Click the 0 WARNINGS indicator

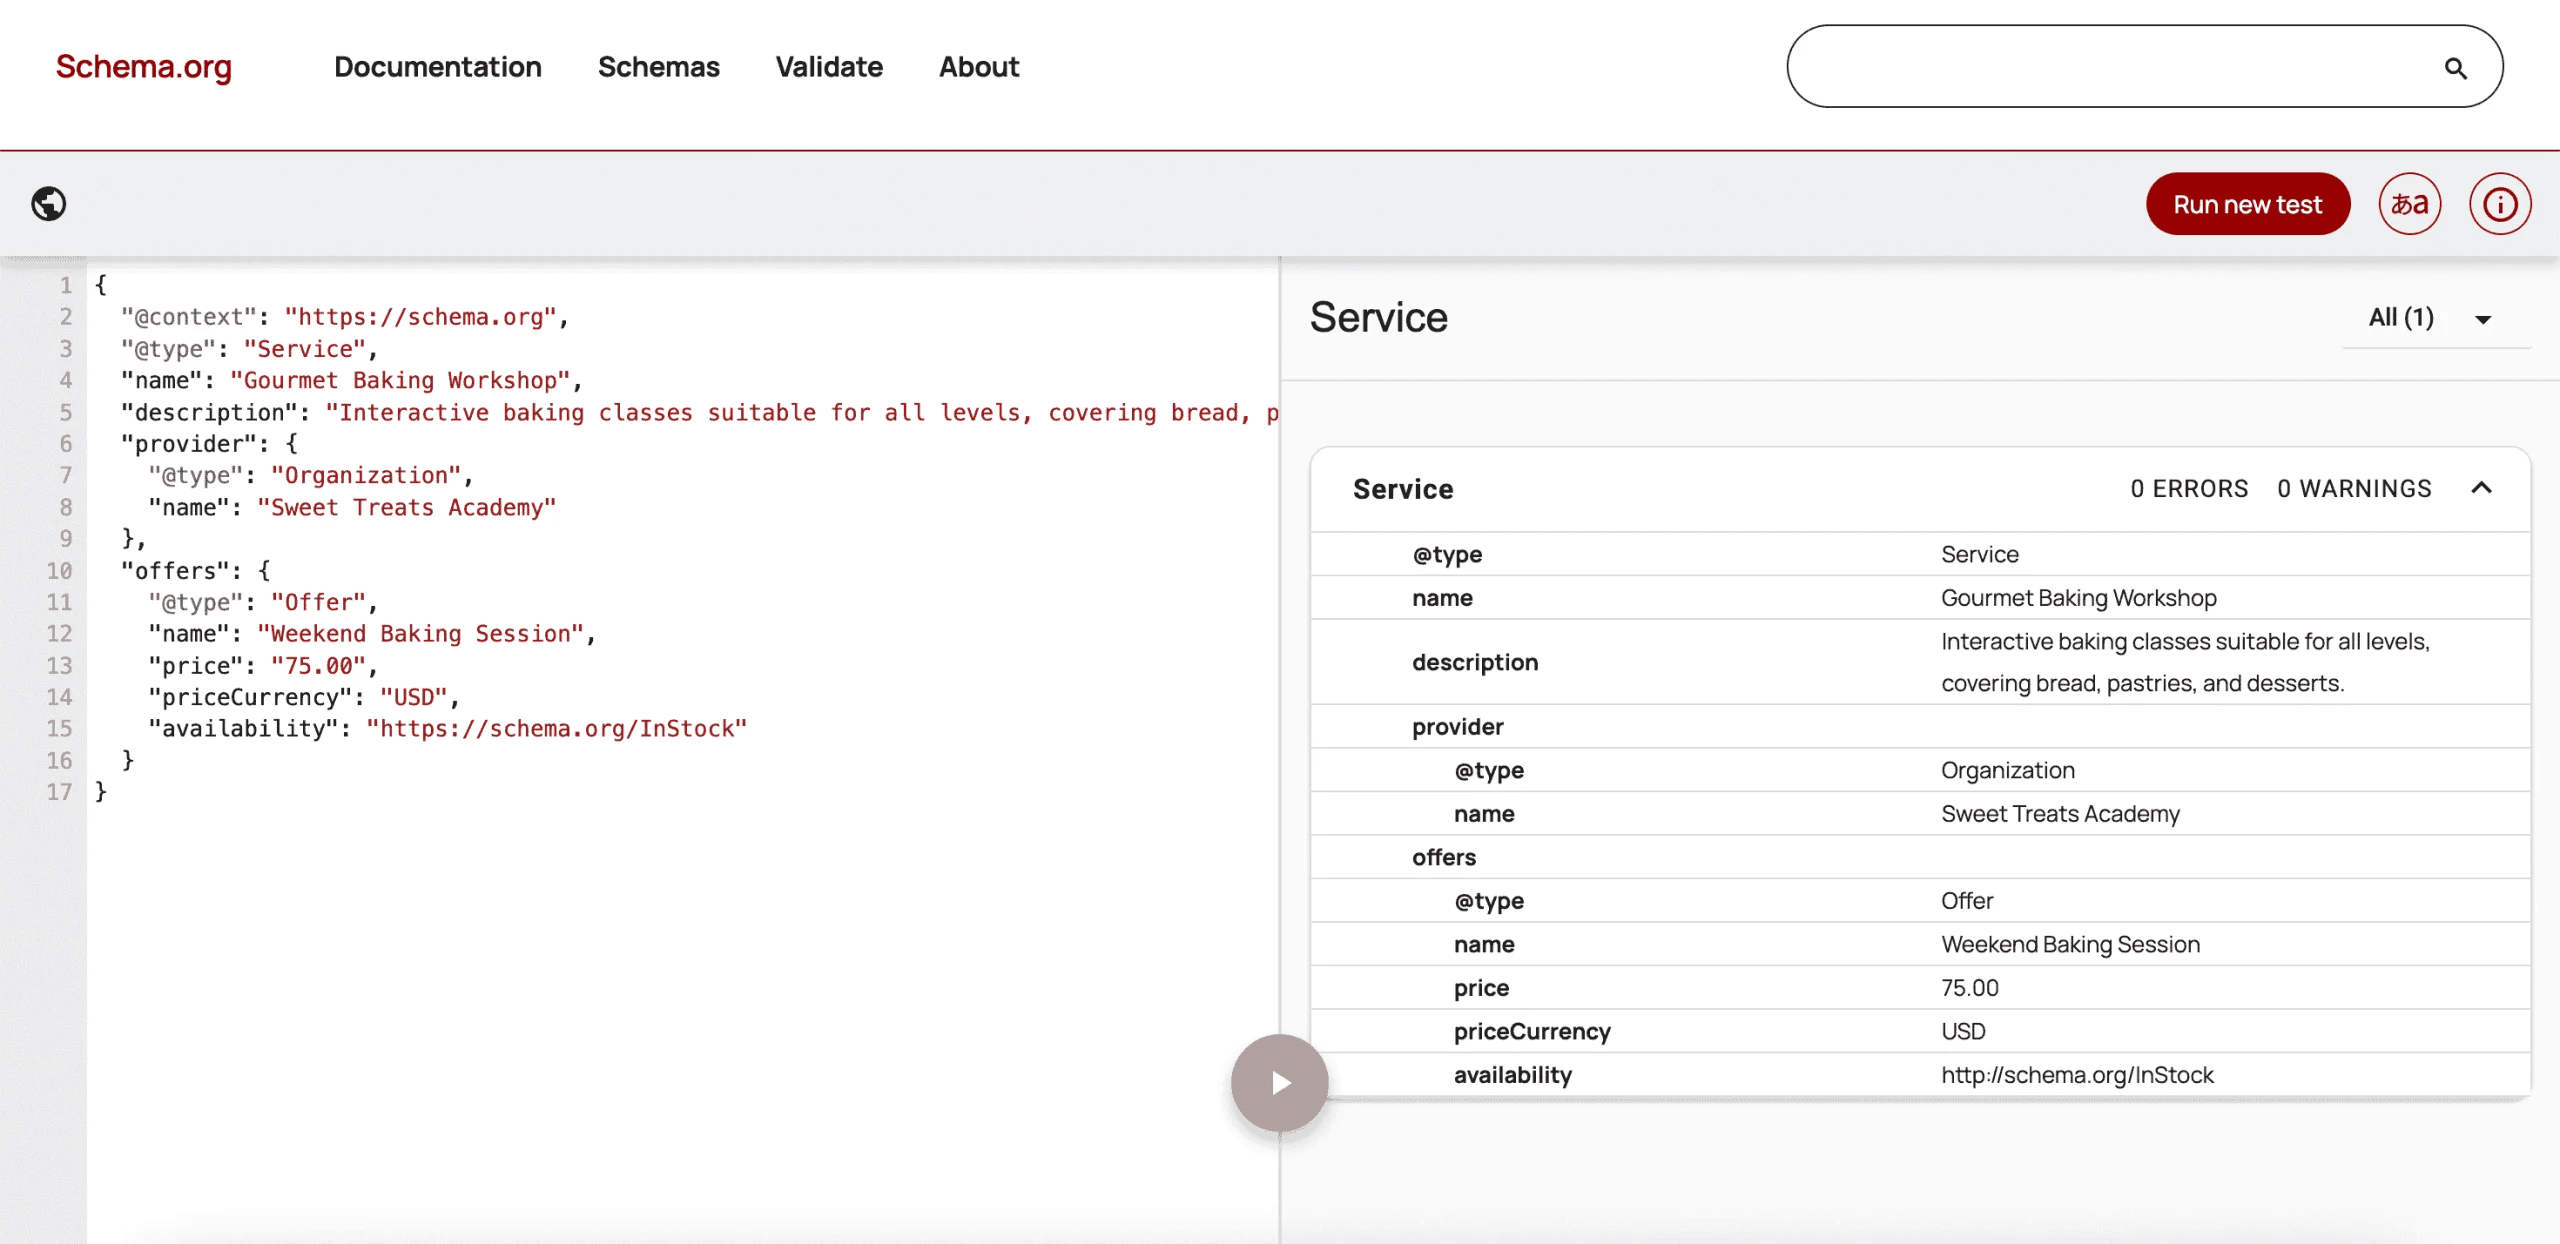pos(2352,488)
